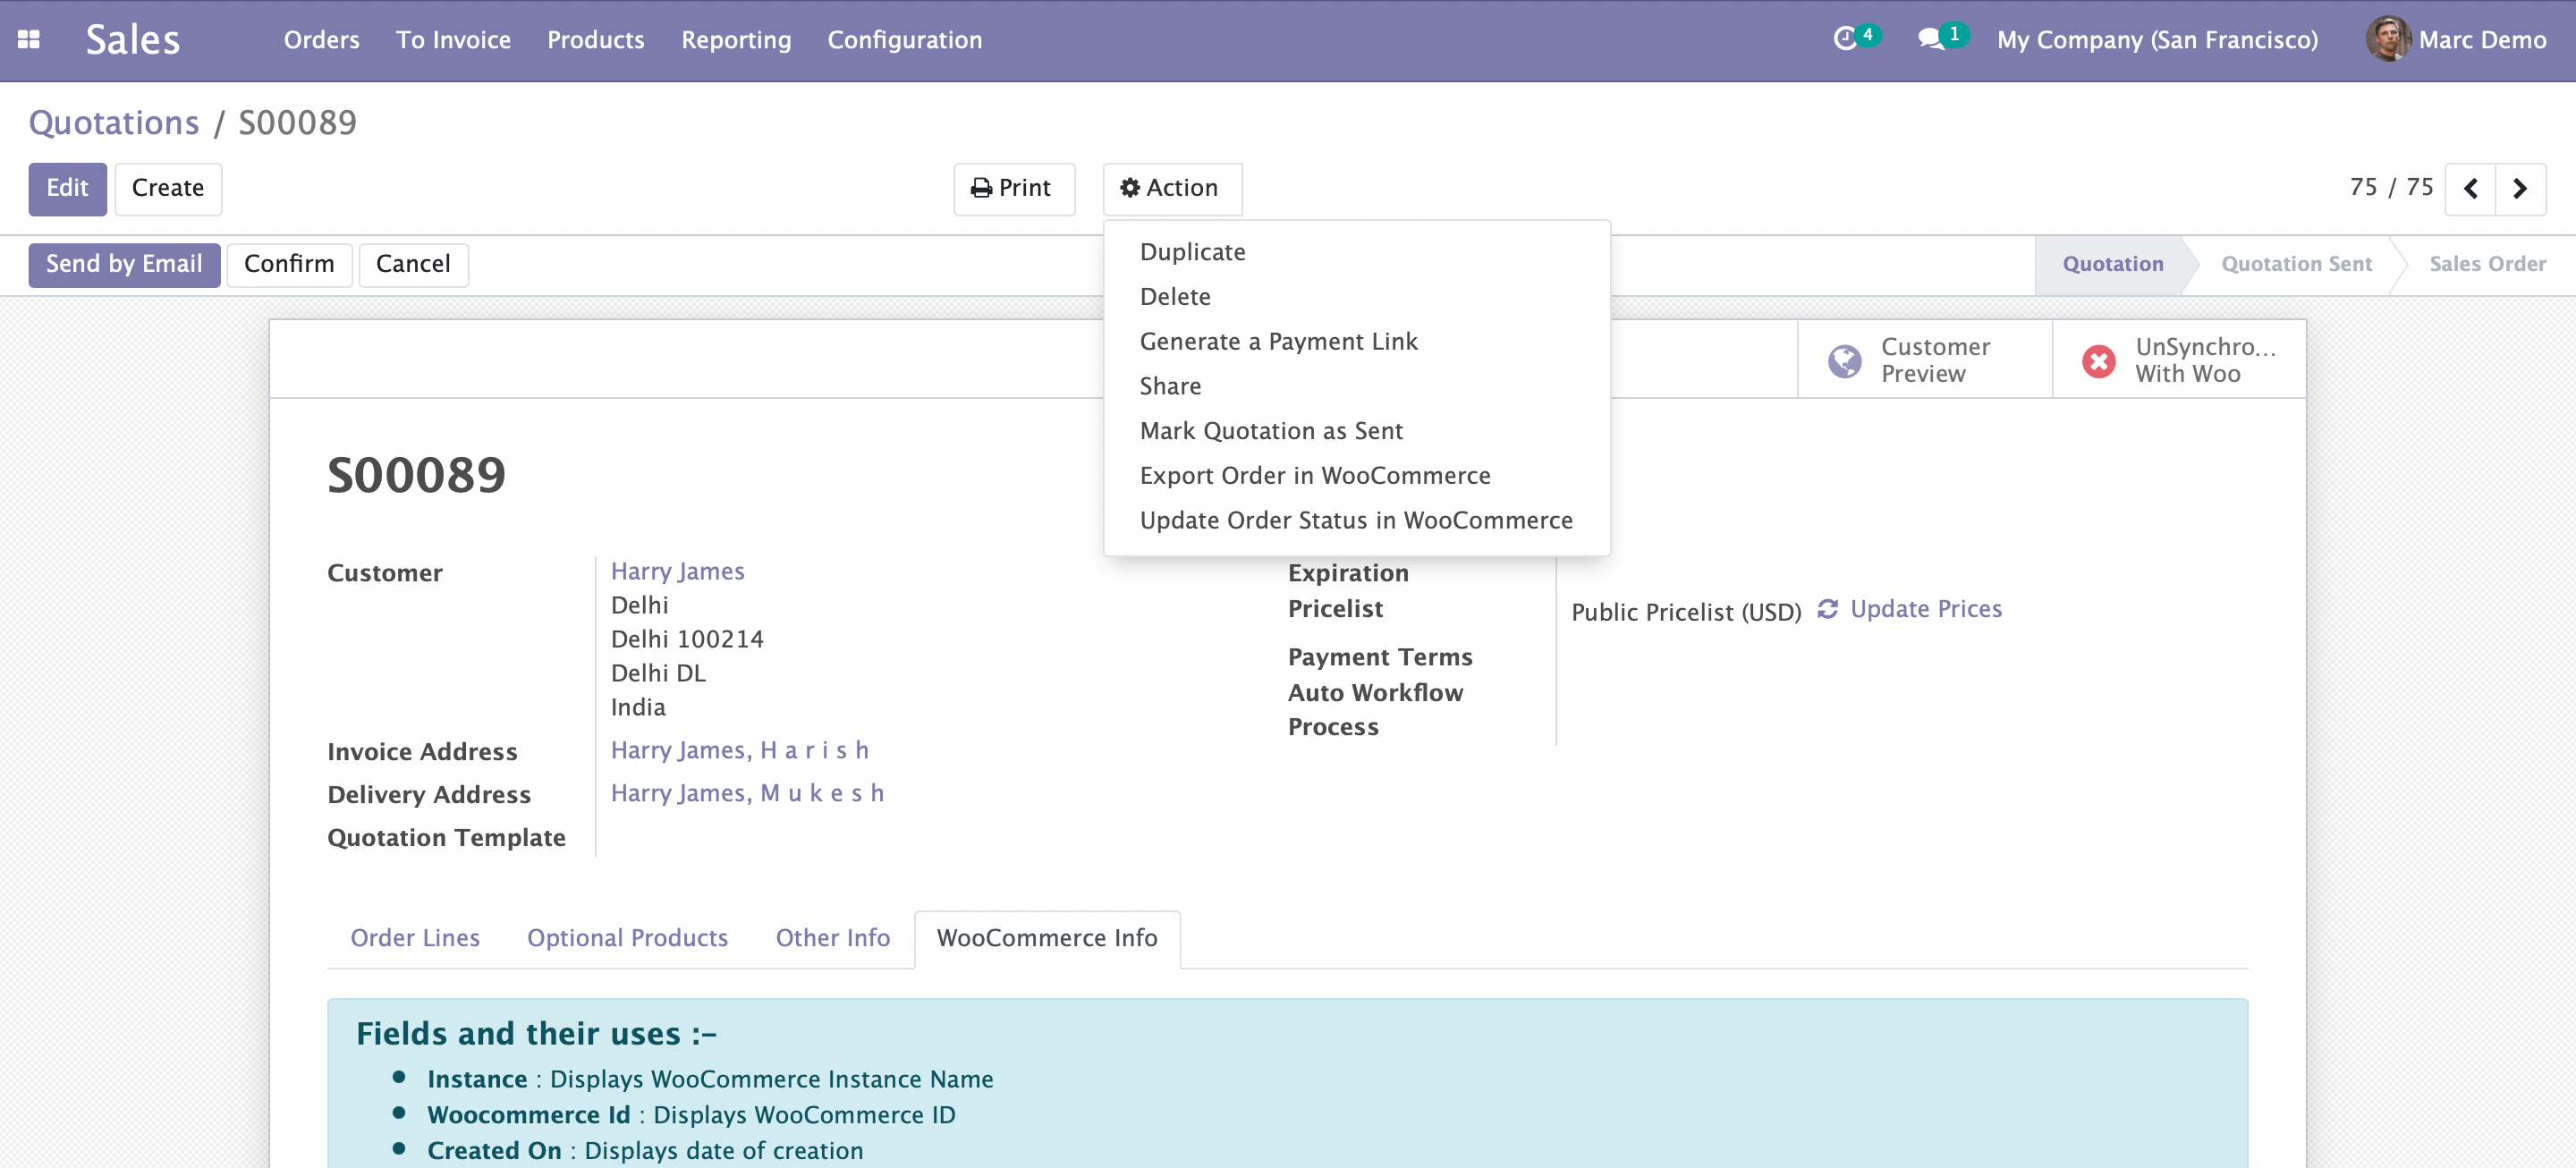
Task: Open the Print dropdown
Action: (x=1013, y=189)
